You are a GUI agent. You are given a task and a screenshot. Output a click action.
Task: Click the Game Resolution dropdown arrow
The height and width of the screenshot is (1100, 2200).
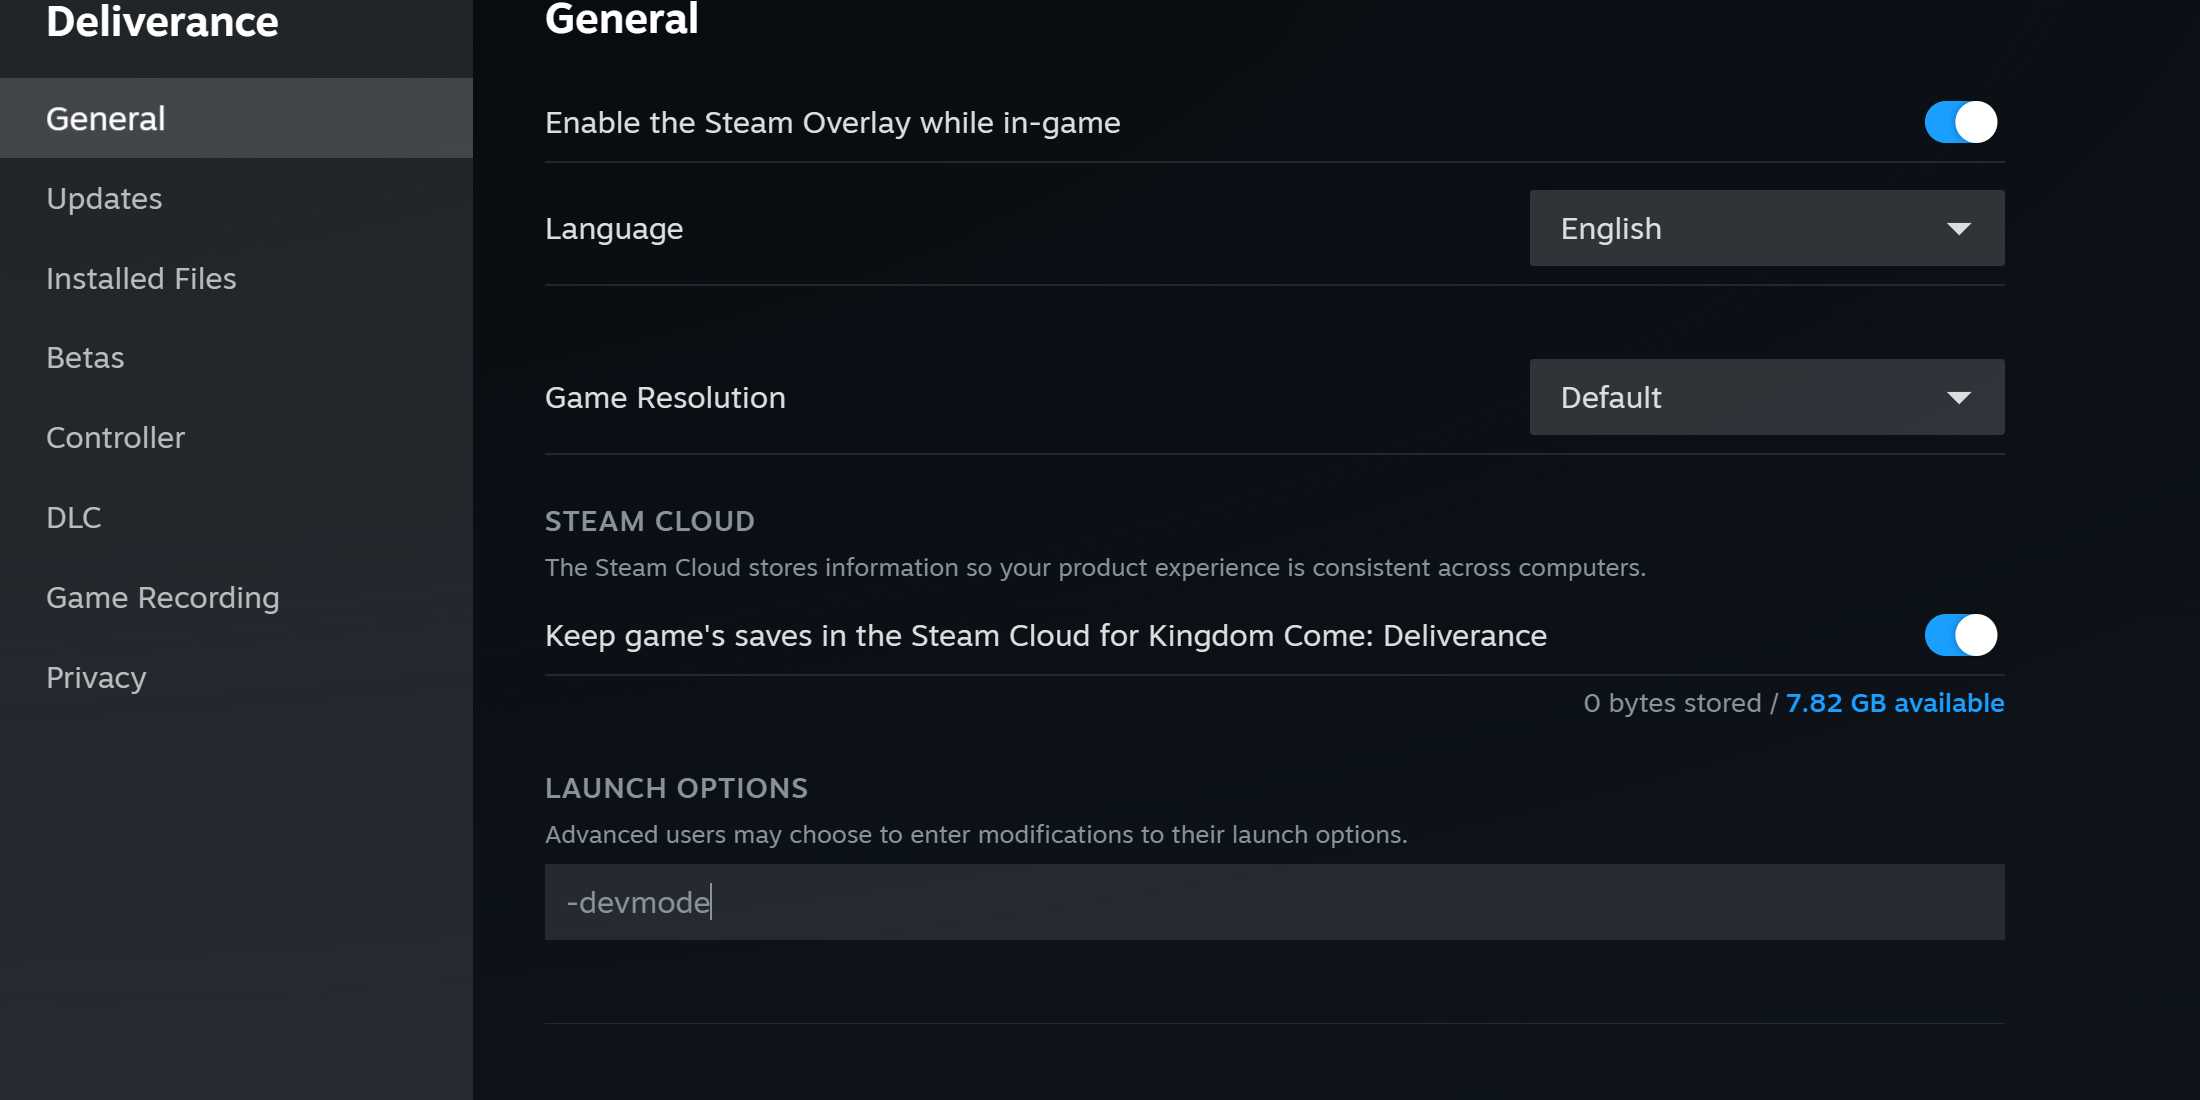(x=1959, y=398)
